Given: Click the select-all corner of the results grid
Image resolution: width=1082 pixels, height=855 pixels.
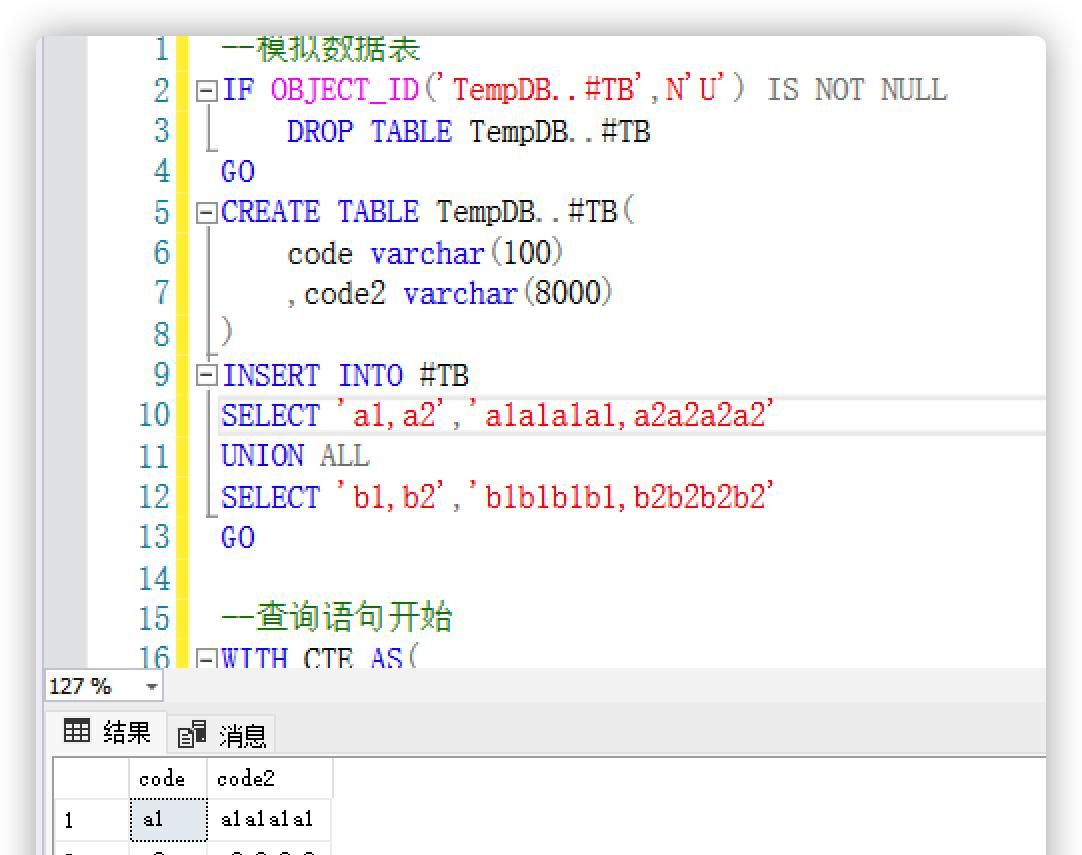Looking at the screenshot, I should pyautogui.click(x=91, y=778).
